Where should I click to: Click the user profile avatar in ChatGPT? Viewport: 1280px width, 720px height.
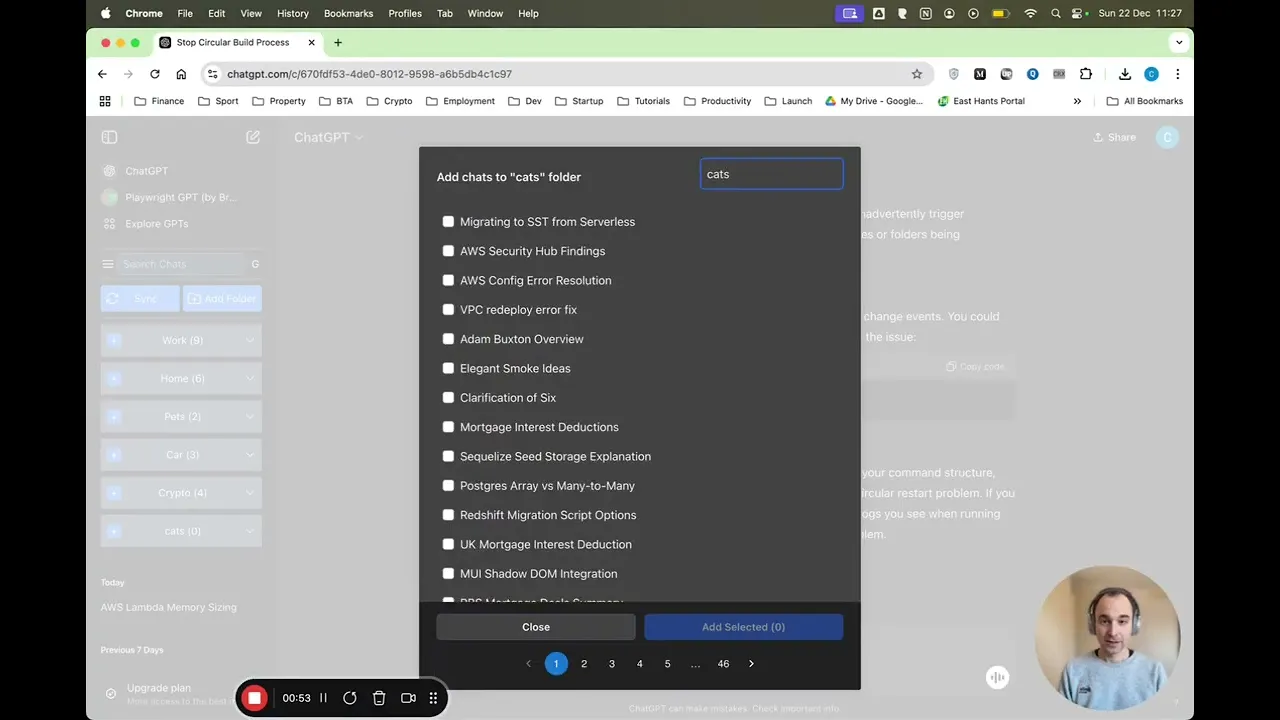pyautogui.click(x=1167, y=137)
